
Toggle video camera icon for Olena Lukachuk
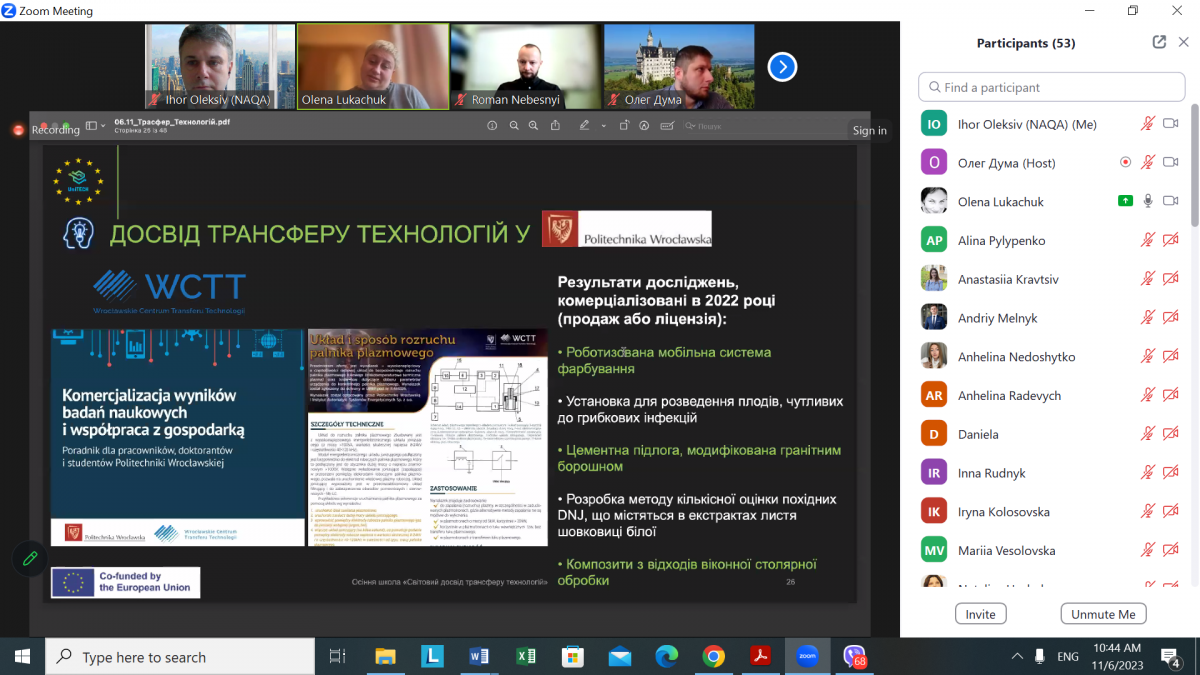coord(1171,201)
